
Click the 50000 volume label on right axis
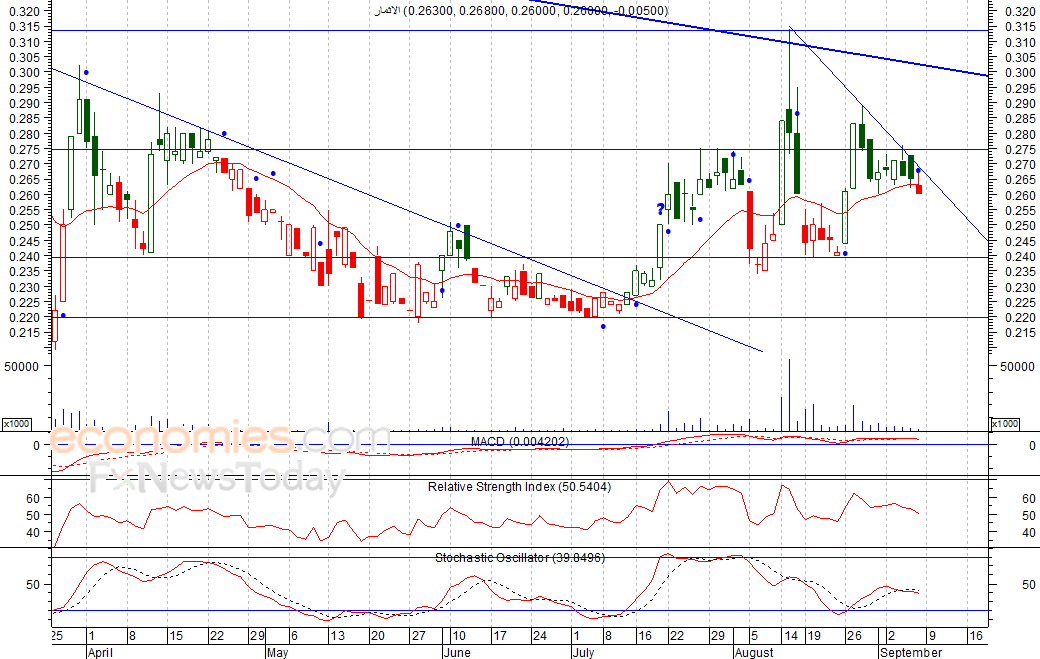1017,367
